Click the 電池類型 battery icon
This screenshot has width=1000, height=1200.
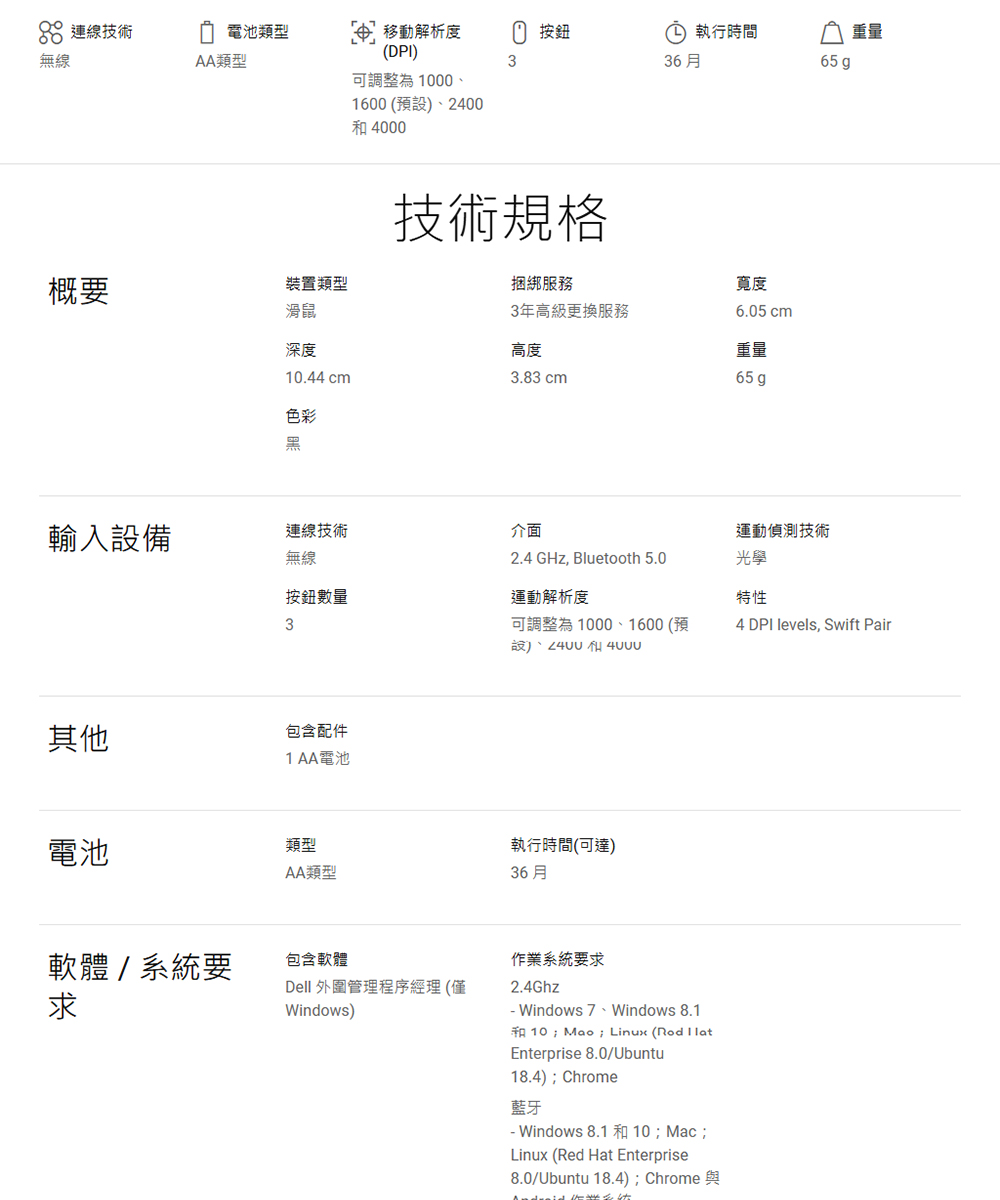pyautogui.click(x=207, y=33)
